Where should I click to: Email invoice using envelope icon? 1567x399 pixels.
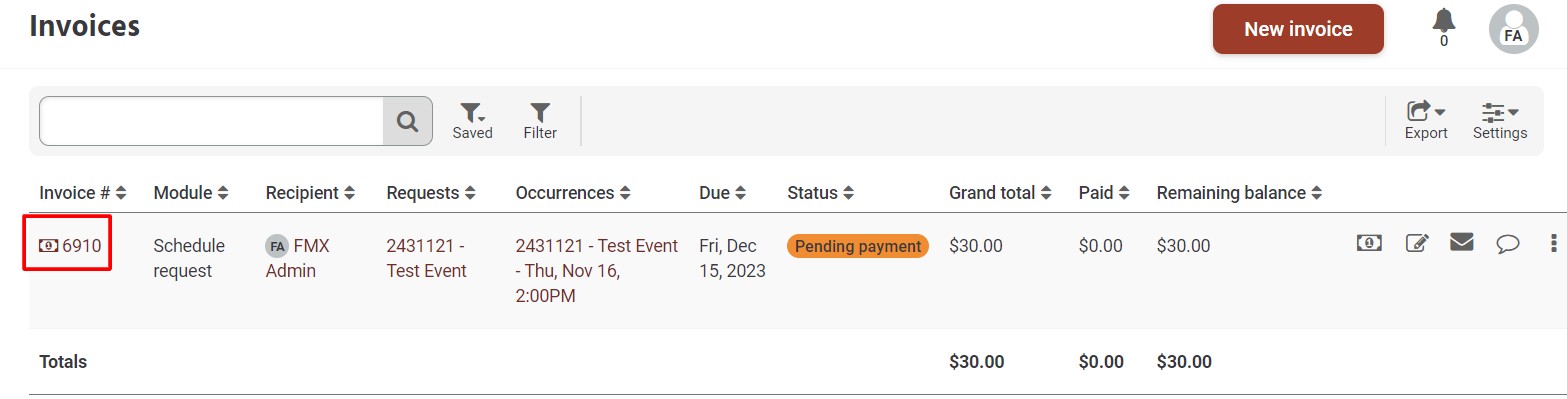1462,242
